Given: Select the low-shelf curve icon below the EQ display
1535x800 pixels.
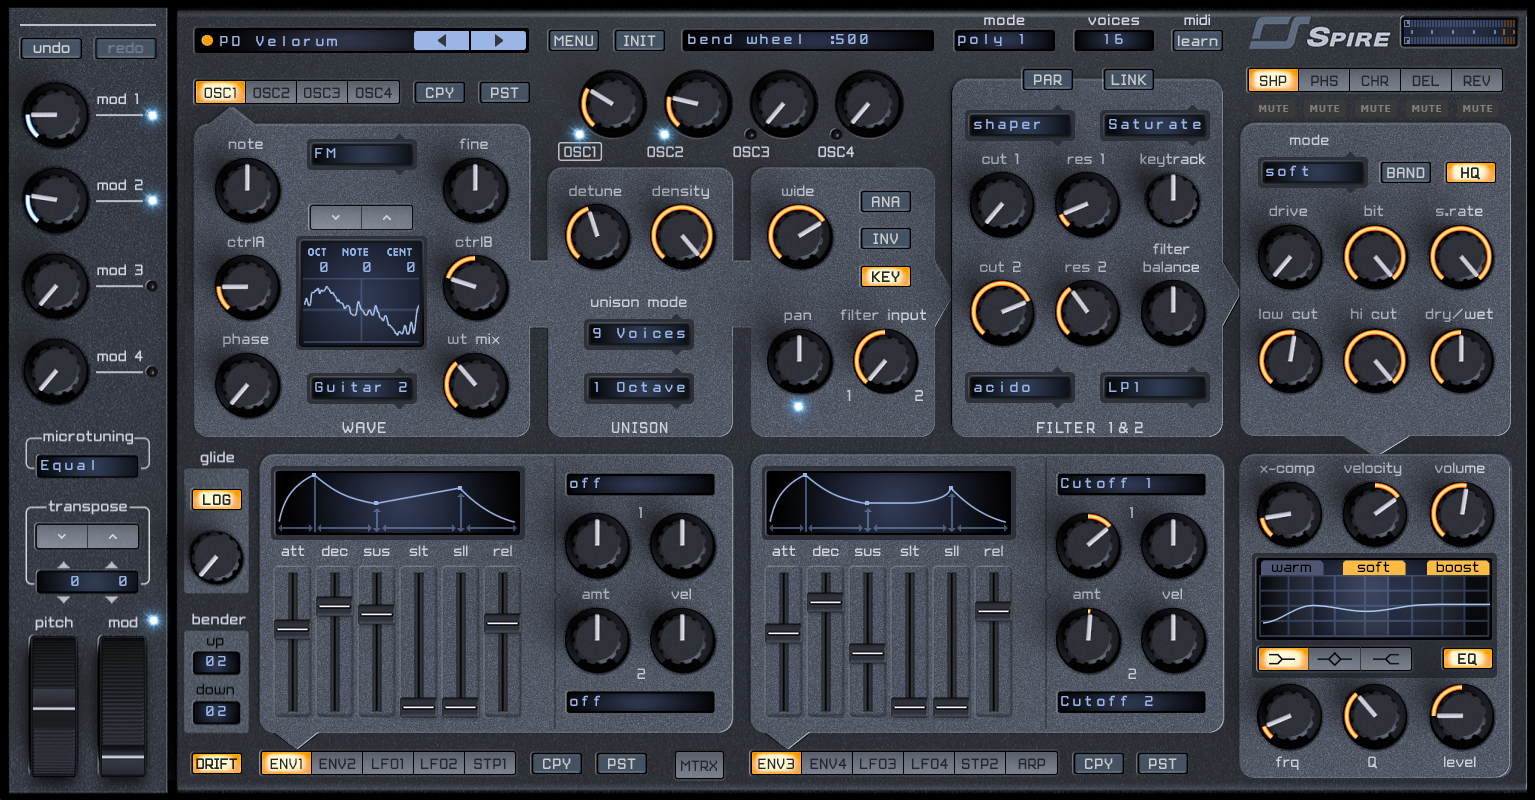Looking at the screenshot, I should point(1282,659).
